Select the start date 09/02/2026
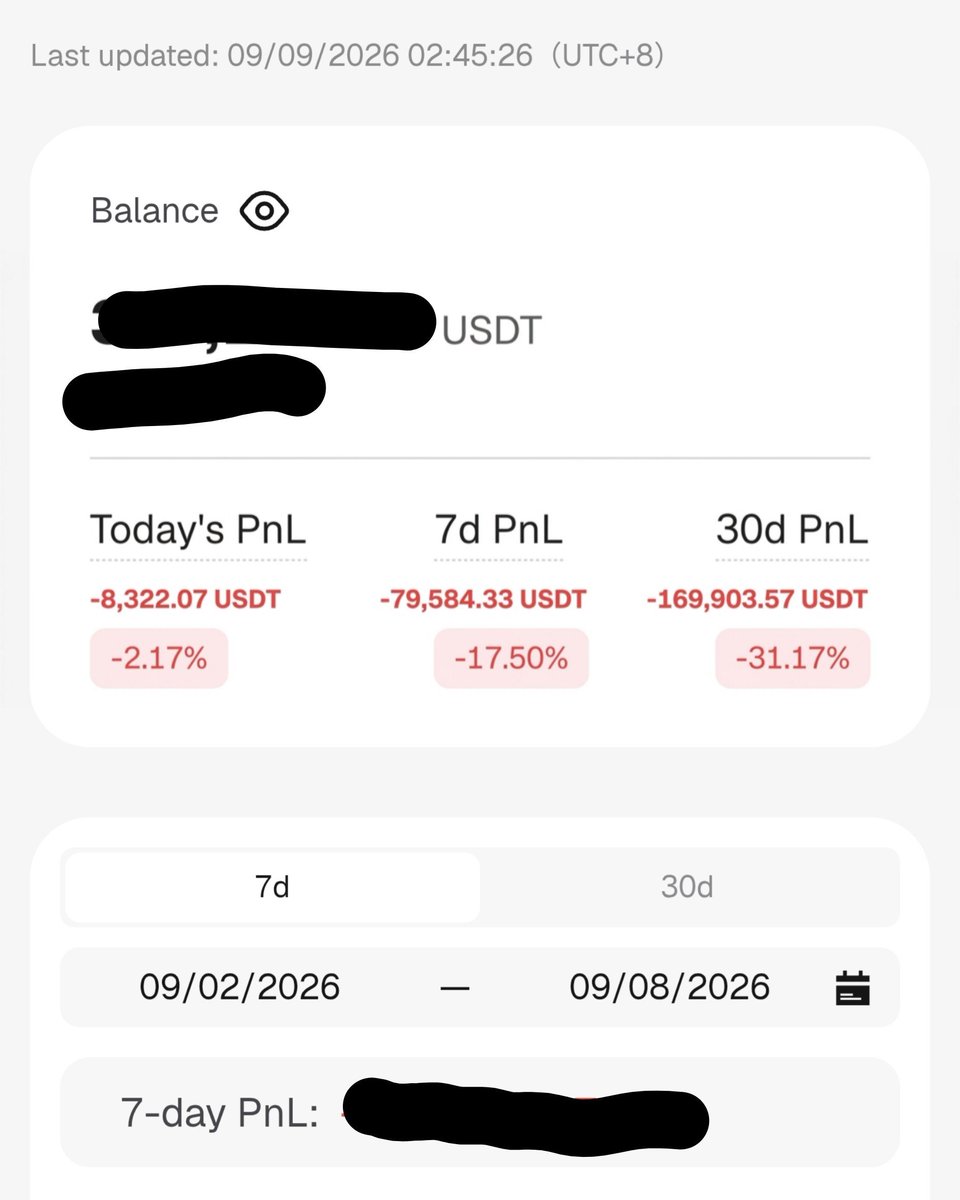Image resolution: width=960 pixels, height=1200 pixels. [240, 987]
